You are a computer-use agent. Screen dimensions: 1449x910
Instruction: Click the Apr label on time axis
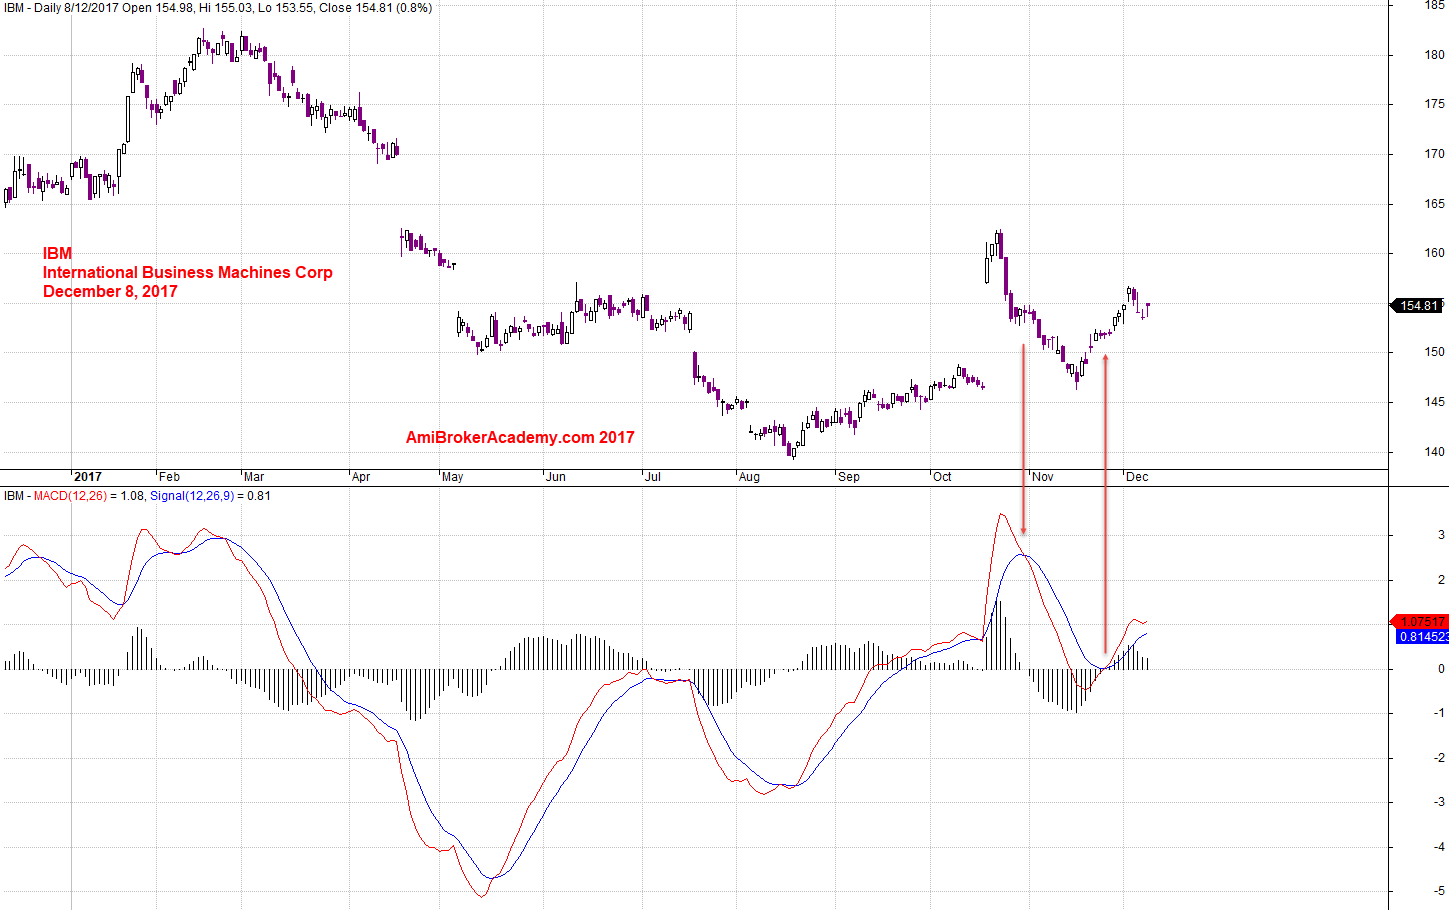pos(361,477)
